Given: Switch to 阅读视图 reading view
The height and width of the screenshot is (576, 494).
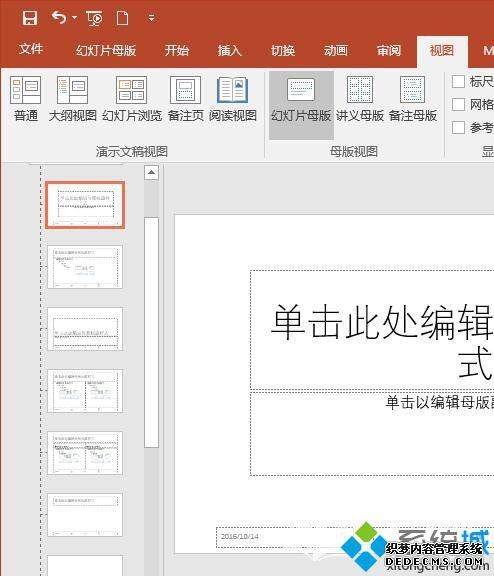Looking at the screenshot, I should pos(233,99).
